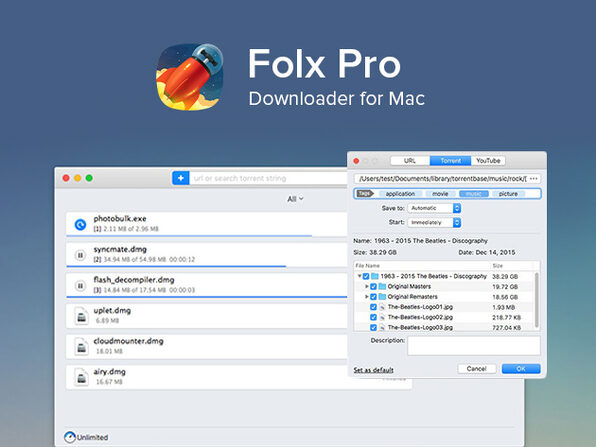596x447 pixels.
Task: Select the airy.dmg download name
Action: [x=109, y=372]
